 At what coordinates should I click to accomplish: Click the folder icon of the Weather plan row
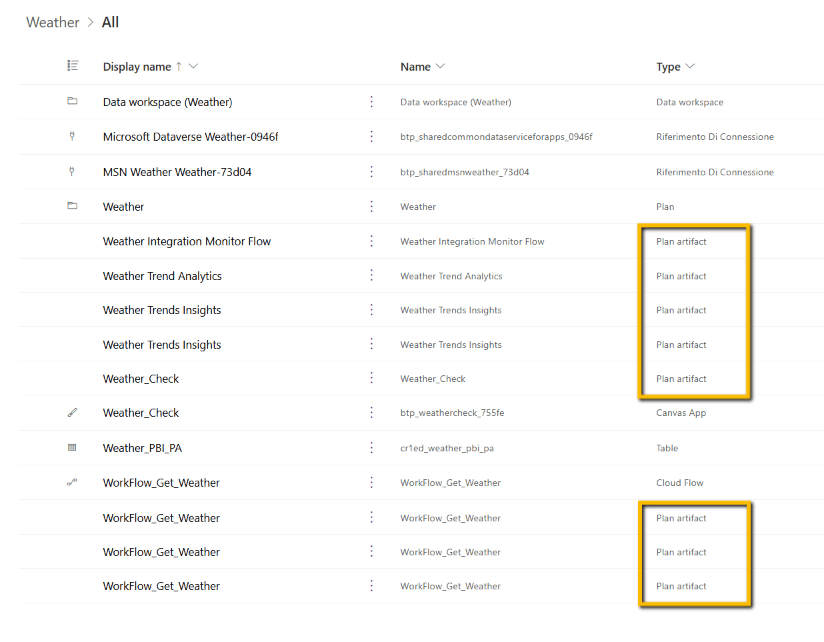coord(72,207)
